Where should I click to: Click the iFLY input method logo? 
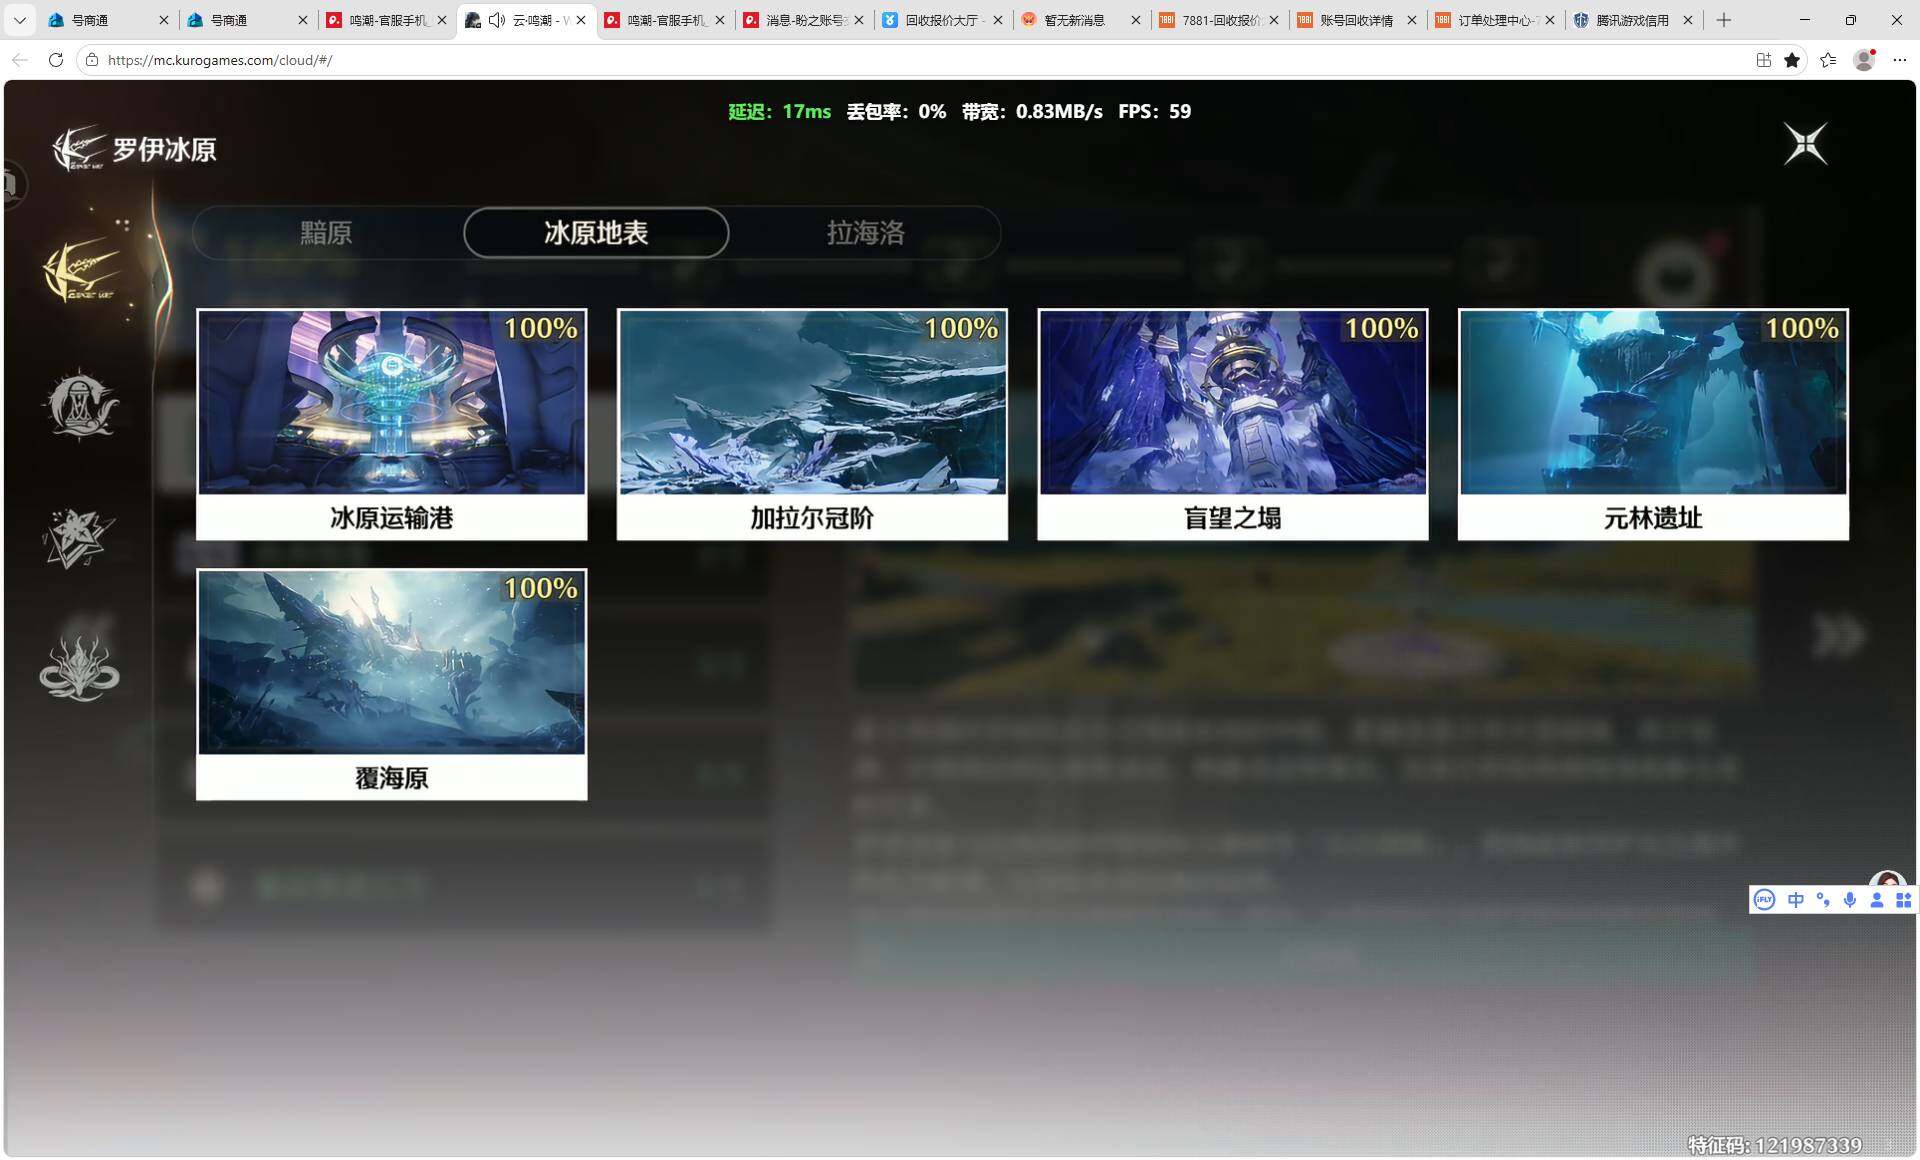[1765, 900]
